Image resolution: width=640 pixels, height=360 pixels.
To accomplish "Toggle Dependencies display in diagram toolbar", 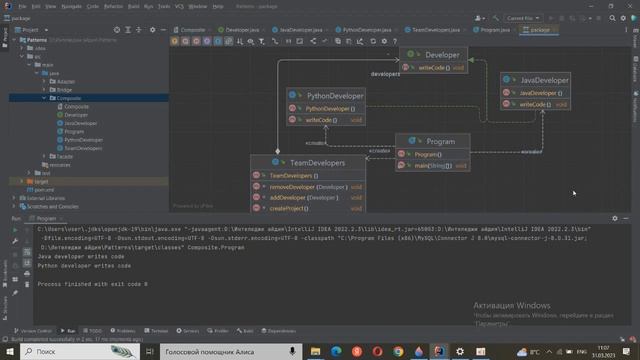I will [229, 41].
